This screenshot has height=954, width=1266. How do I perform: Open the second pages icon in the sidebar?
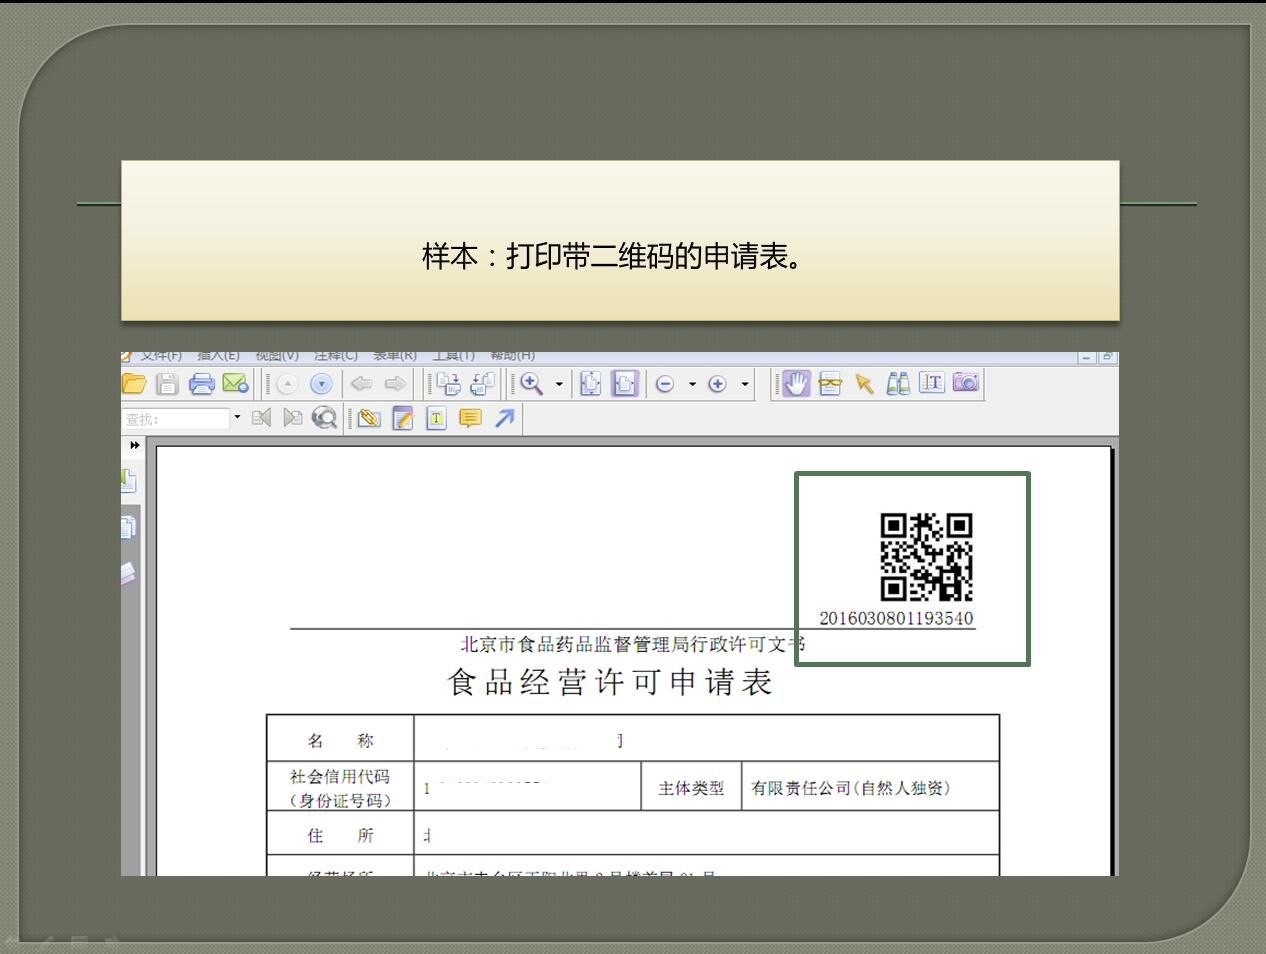coord(128,527)
